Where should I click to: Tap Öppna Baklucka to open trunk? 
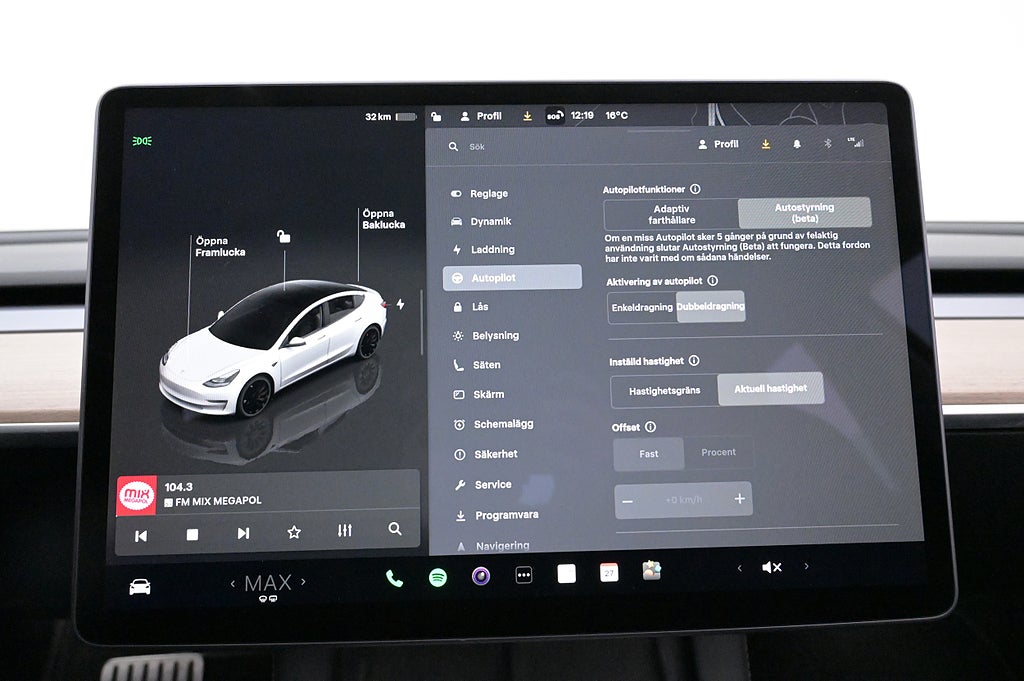(383, 219)
